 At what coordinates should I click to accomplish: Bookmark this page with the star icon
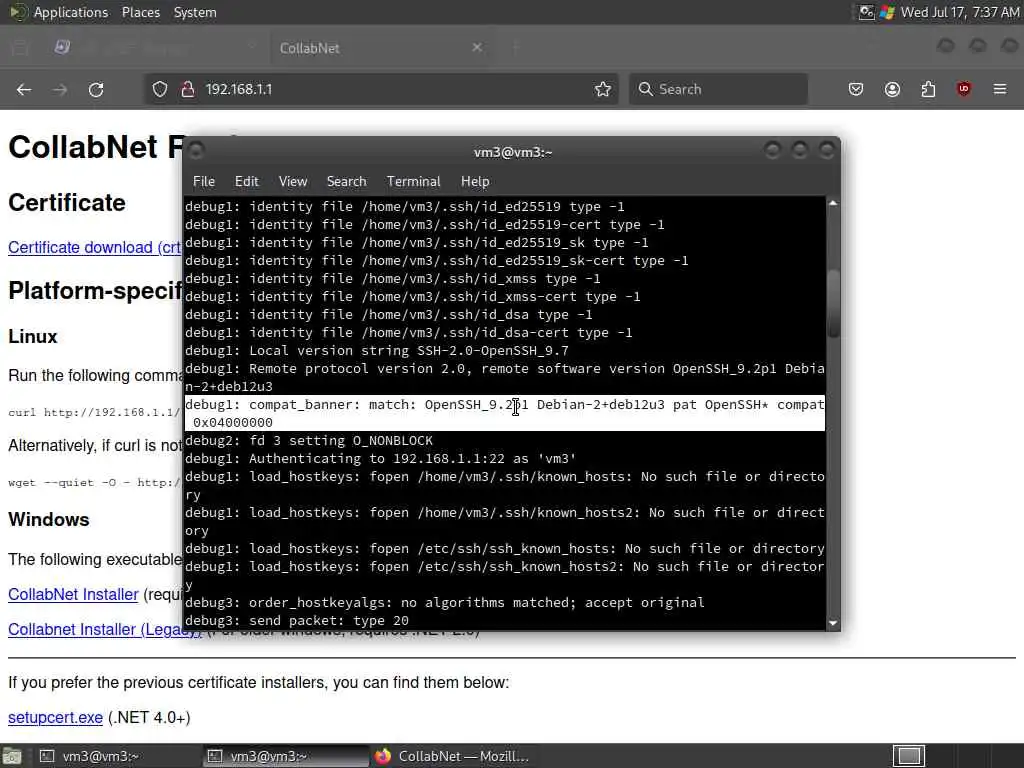[603, 89]
